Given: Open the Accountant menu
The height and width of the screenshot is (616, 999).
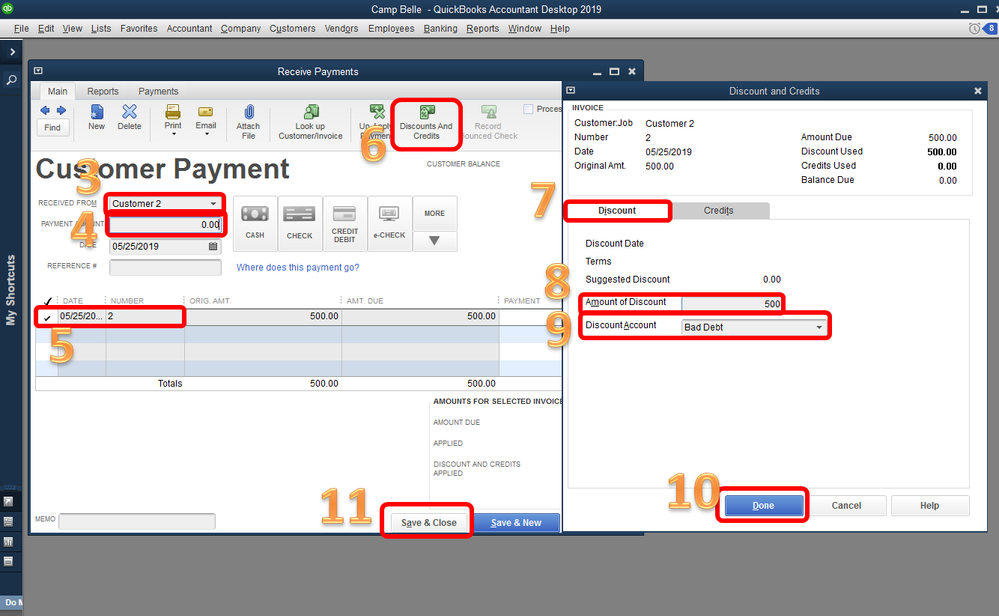Looking at the screenshot, I should coord(189,29).
